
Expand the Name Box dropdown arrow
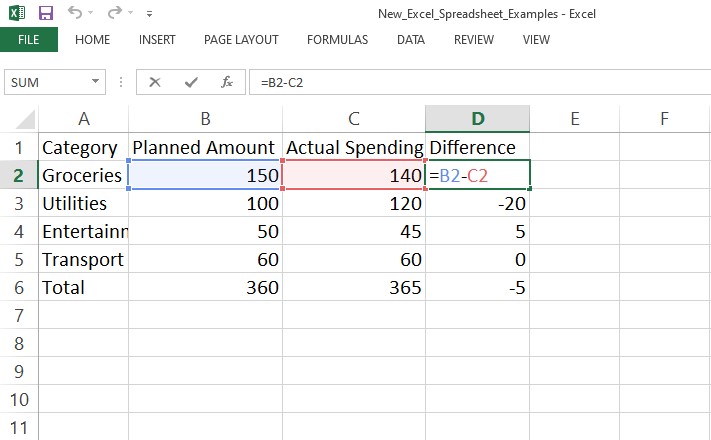(x=96, y=82)
